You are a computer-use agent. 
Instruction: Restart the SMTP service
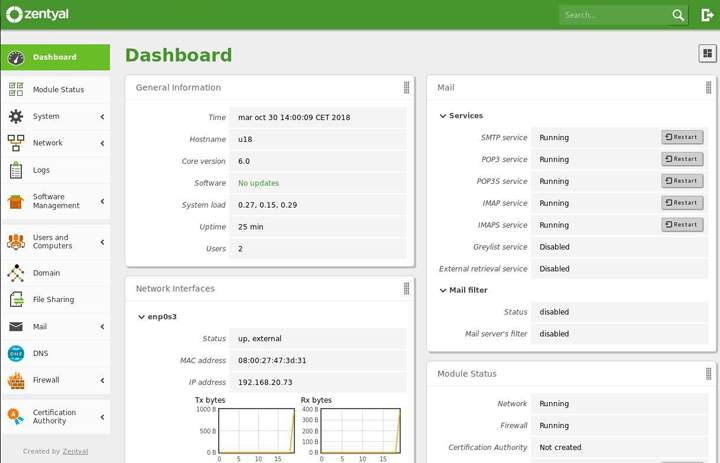pos(682,137)
